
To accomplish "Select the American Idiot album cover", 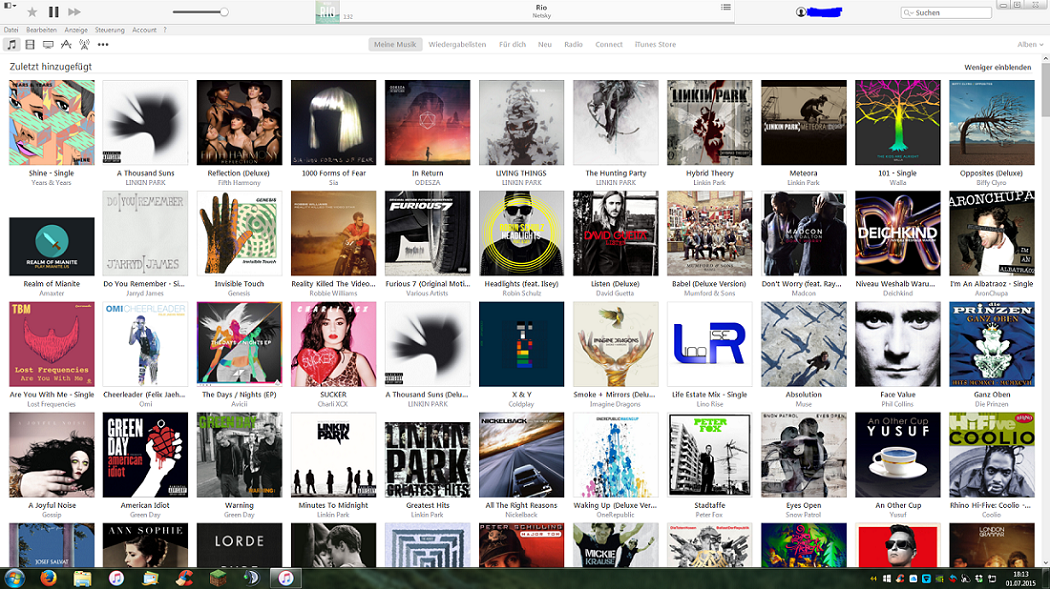I will 145,454.
